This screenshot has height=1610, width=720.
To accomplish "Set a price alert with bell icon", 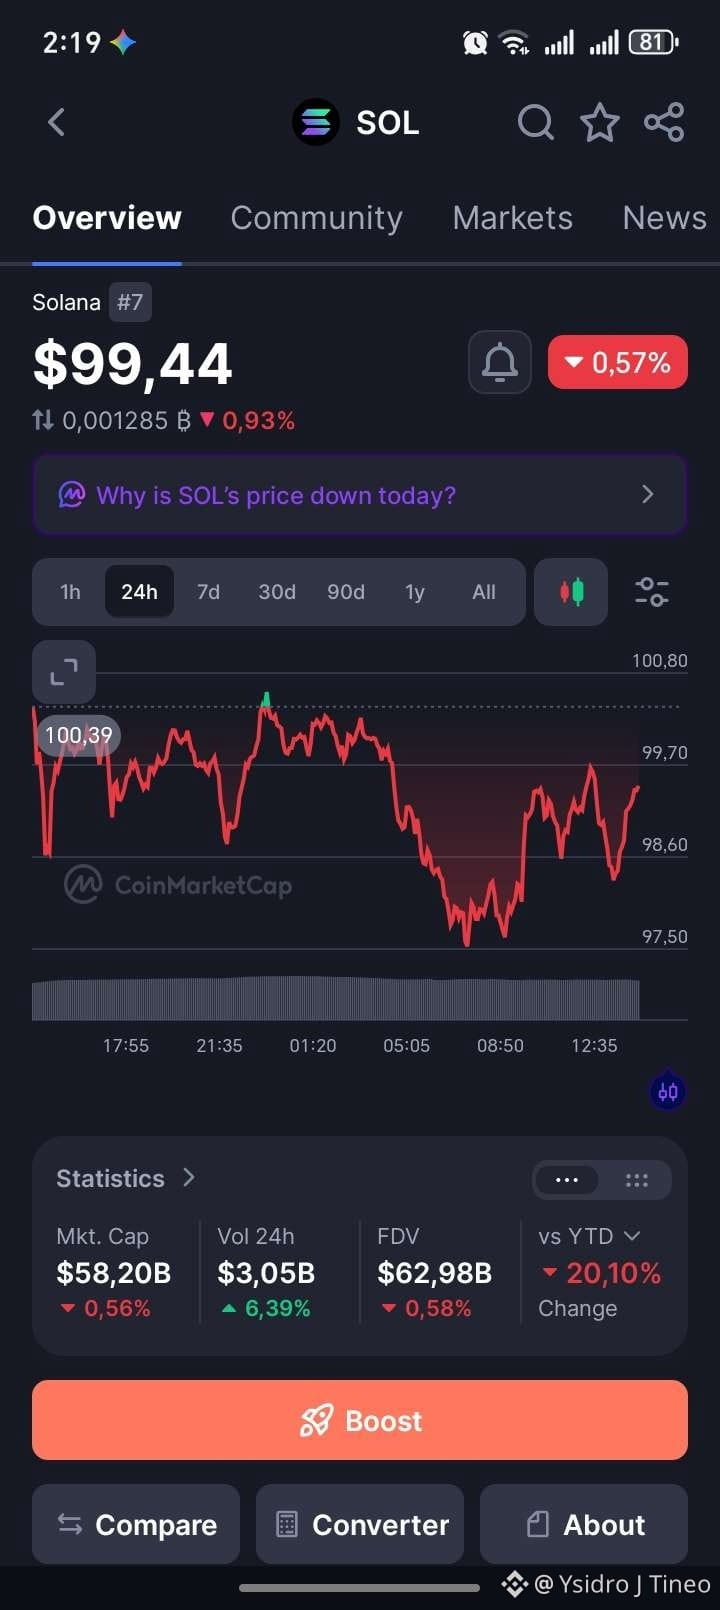I will (x=500, y=362).
